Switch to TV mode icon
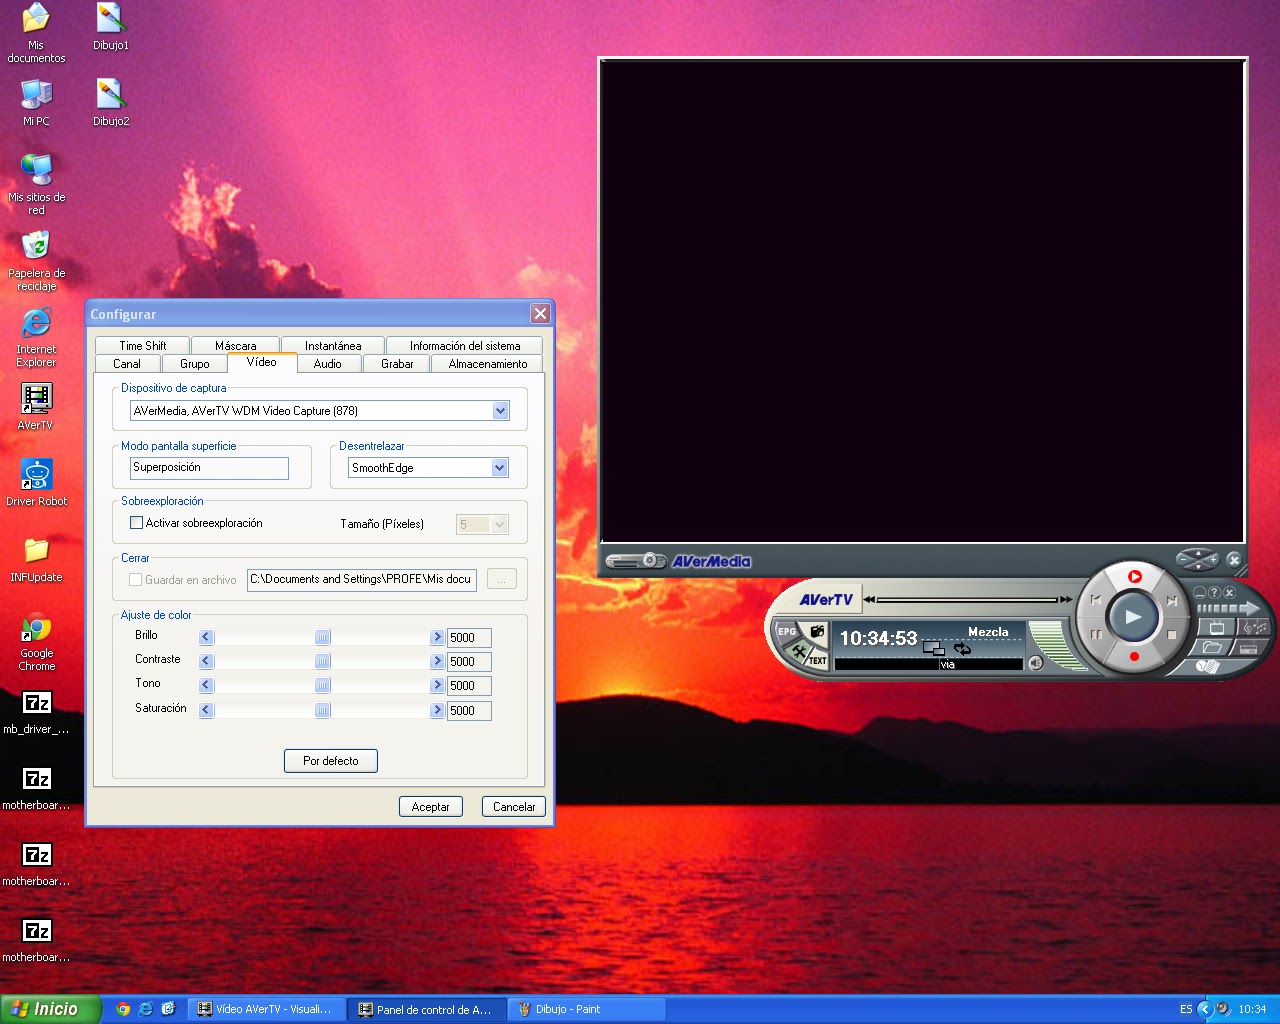This screenshot has height=1024, width=1280. tap(1216, 627)
